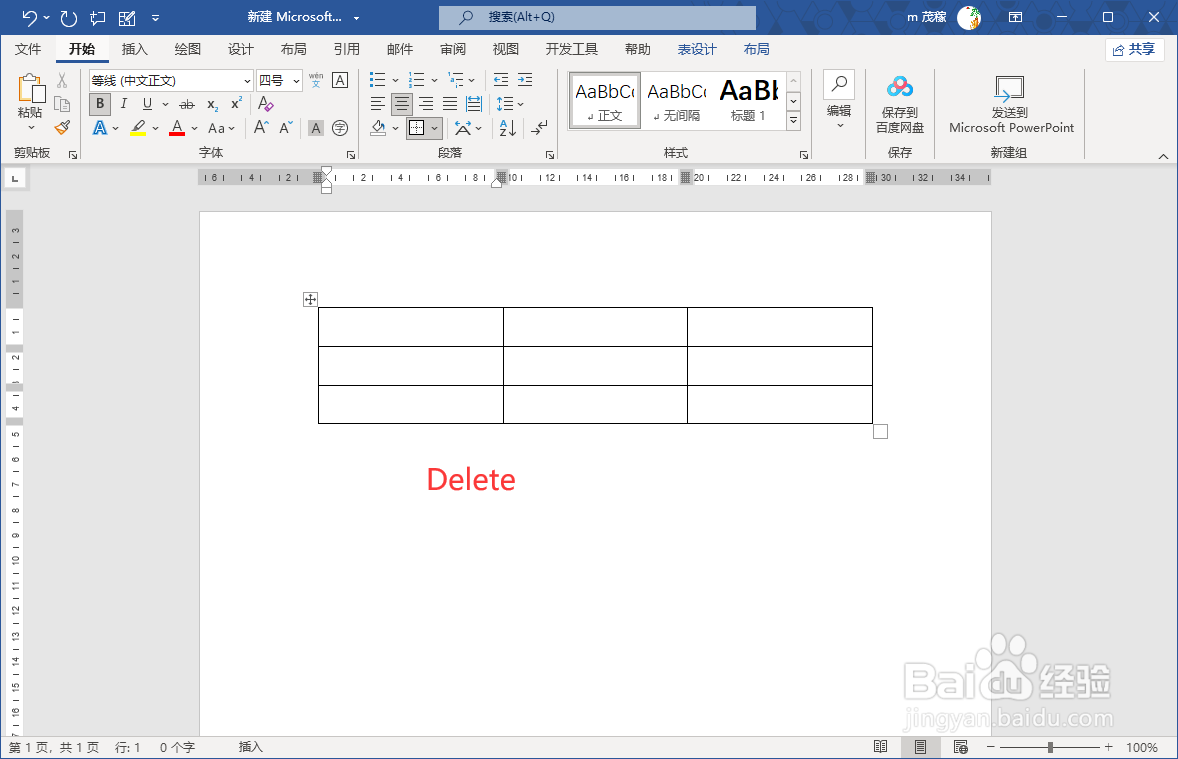Toggle strikethrough formatting
Screen dimensions: 1178x759
tap(186, 104)
